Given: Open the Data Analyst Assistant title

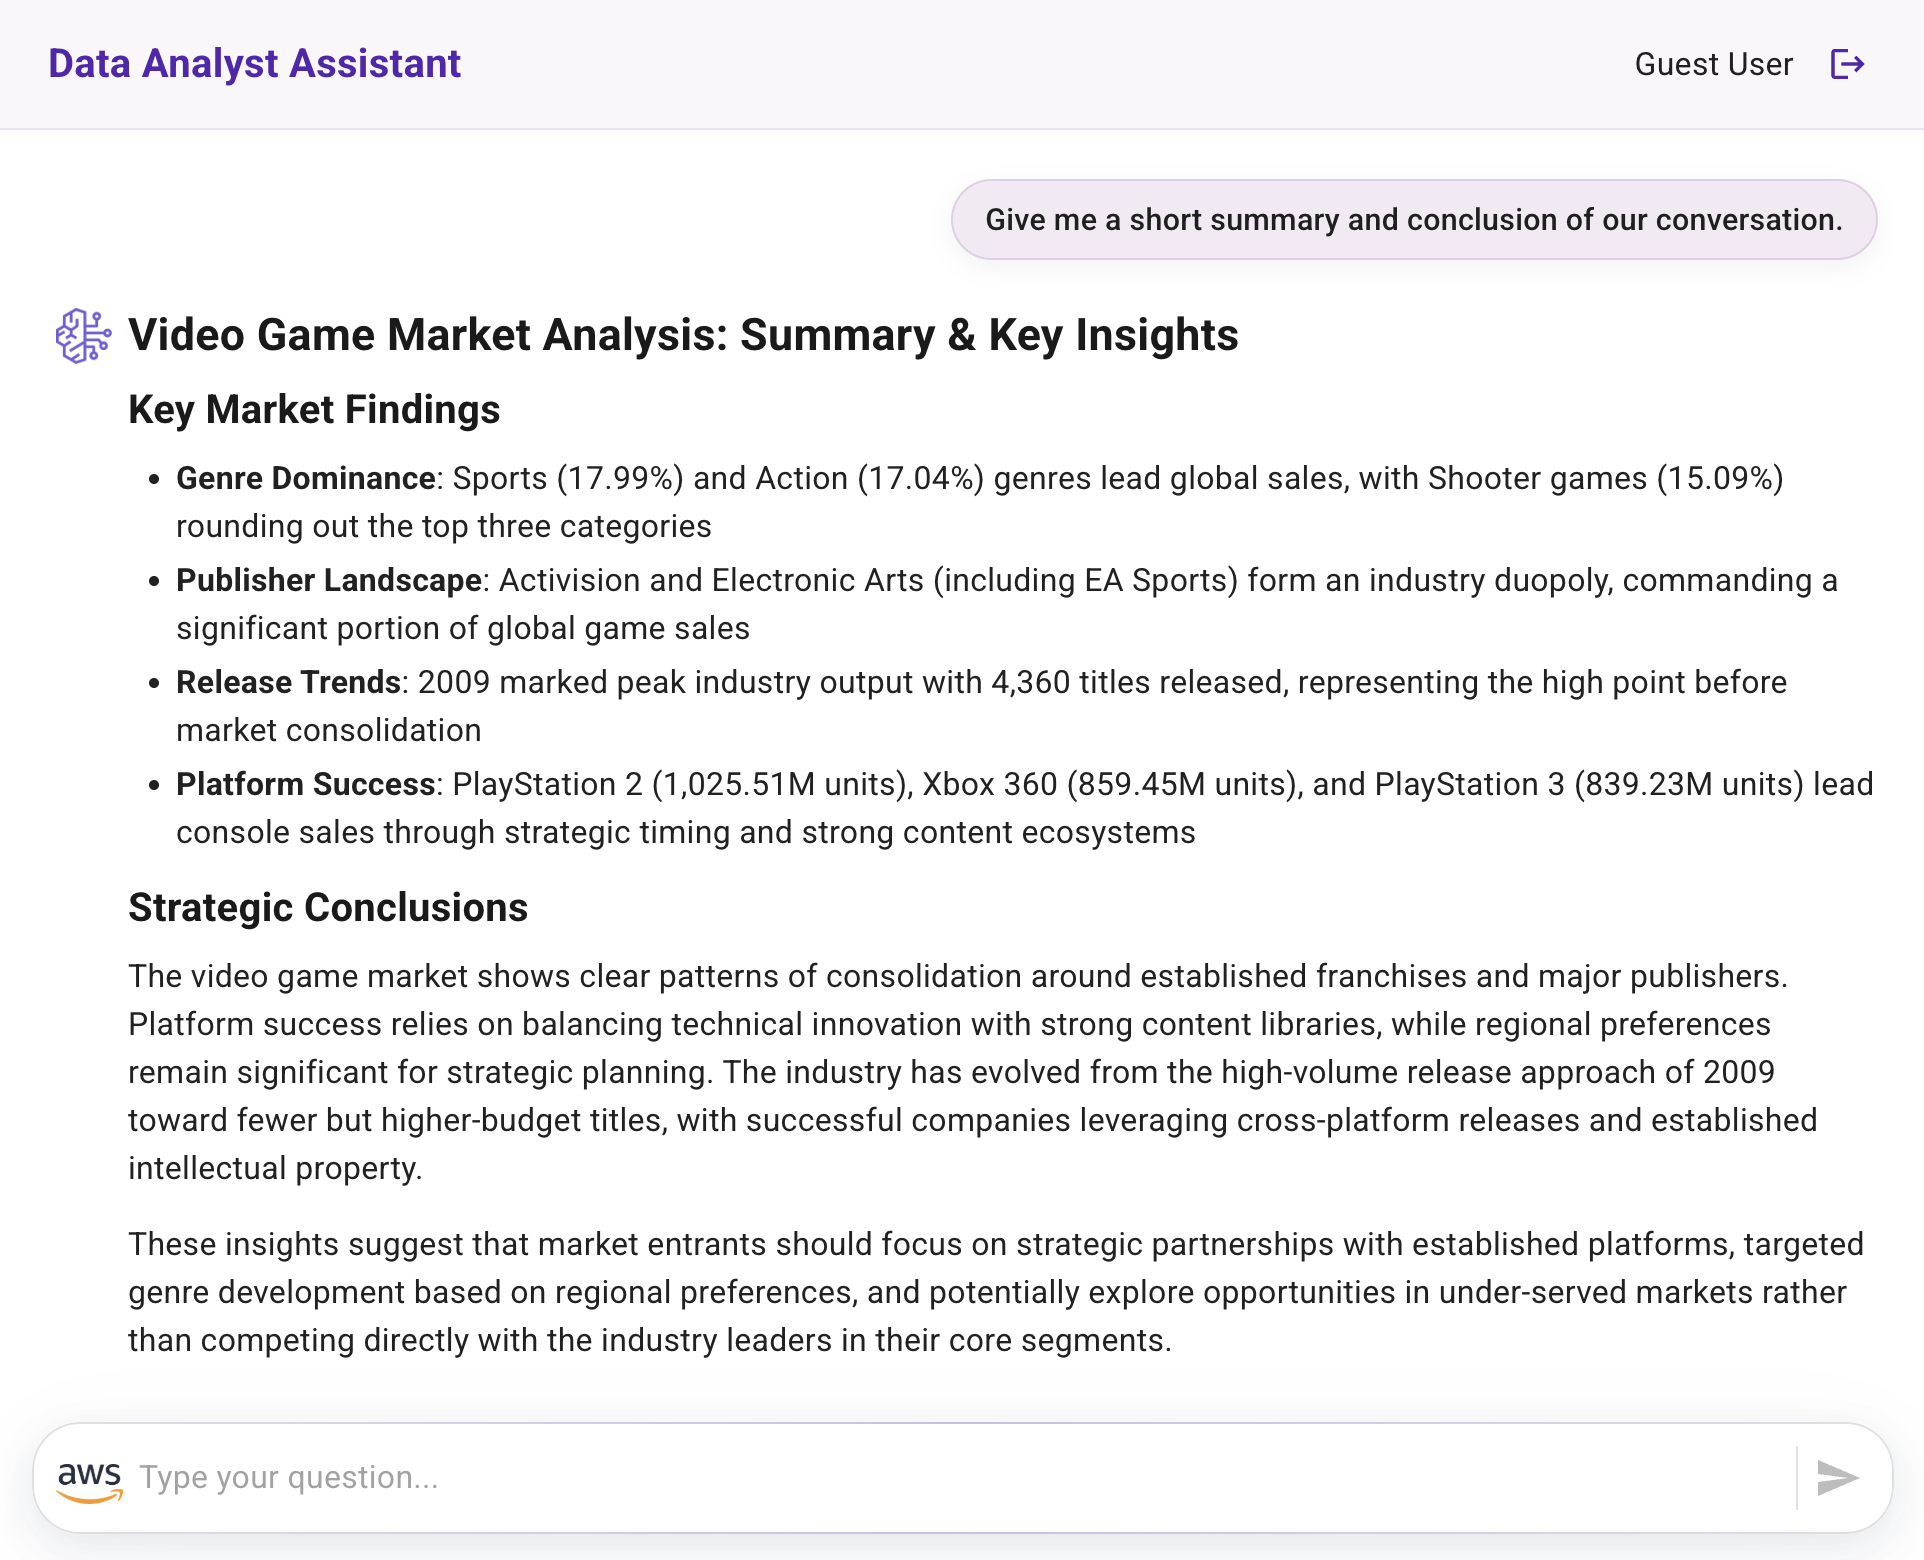Looking at the screenshot, I should tap(255, 63).
